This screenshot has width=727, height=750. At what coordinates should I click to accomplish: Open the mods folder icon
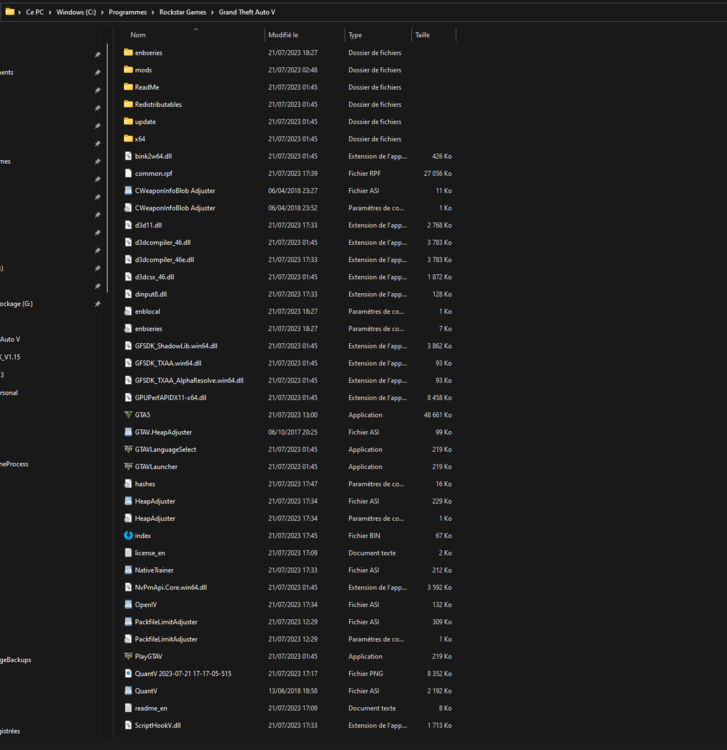coord(128,69)
